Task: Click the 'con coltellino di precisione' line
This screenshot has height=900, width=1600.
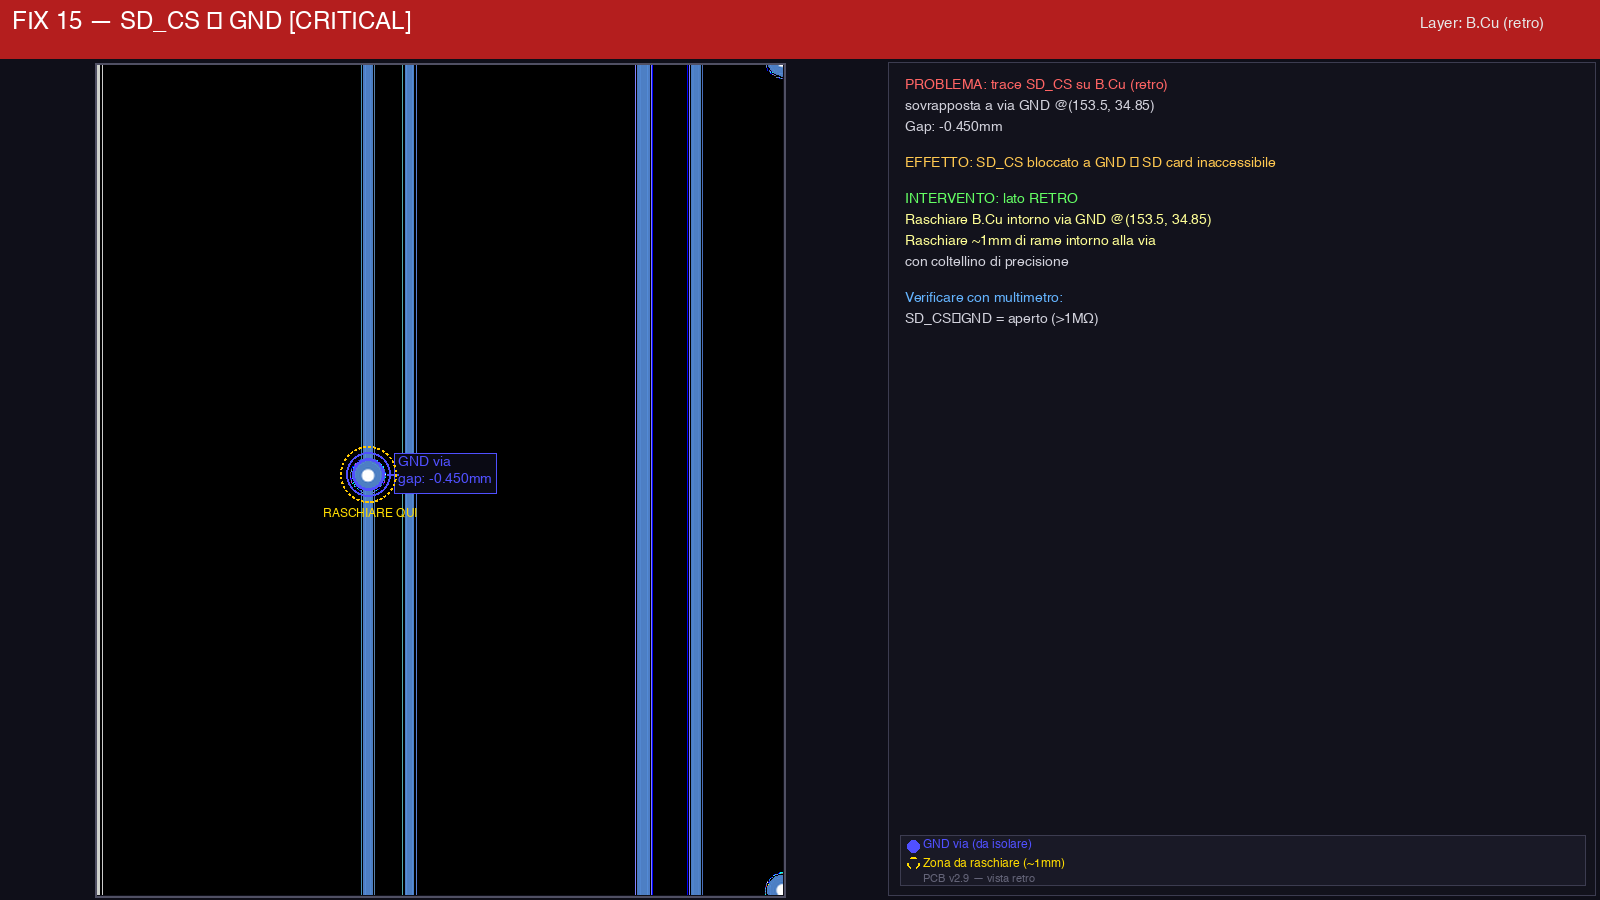Action: (x=986, y=261)
